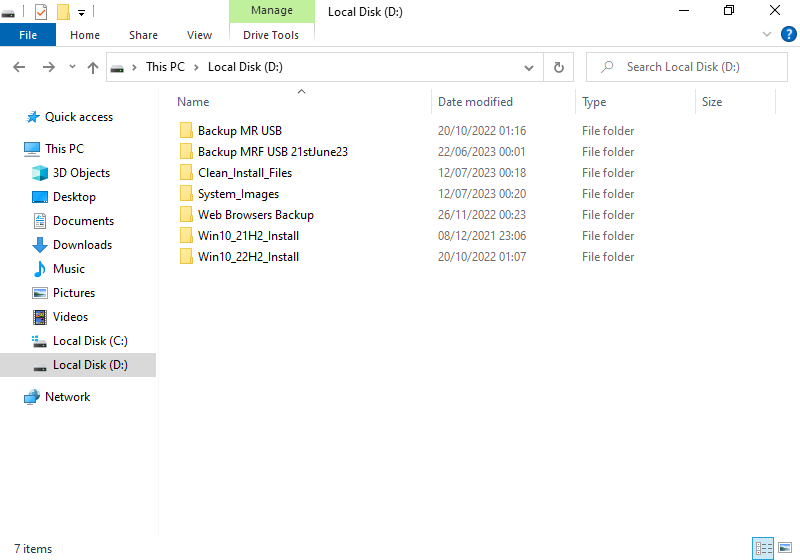
Task: Select Network in navigation pane
Action: tap(67, 397)
